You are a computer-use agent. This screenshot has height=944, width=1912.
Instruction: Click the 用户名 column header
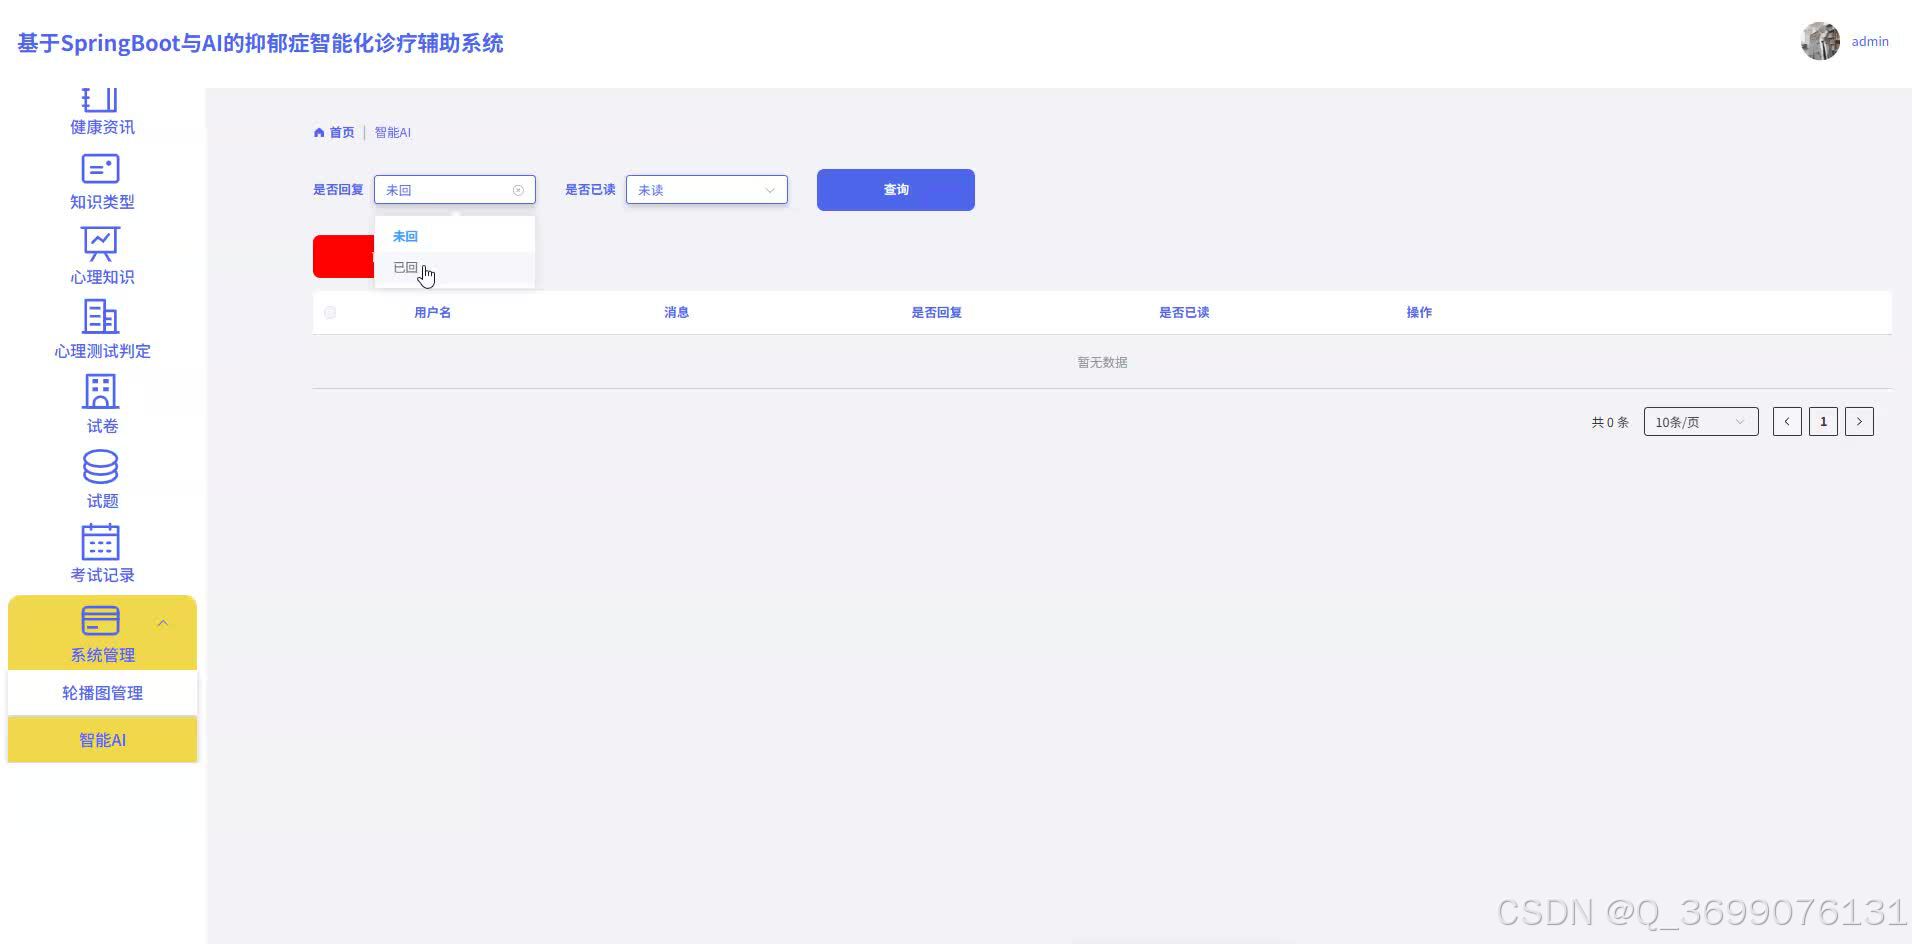click(432, 313)
